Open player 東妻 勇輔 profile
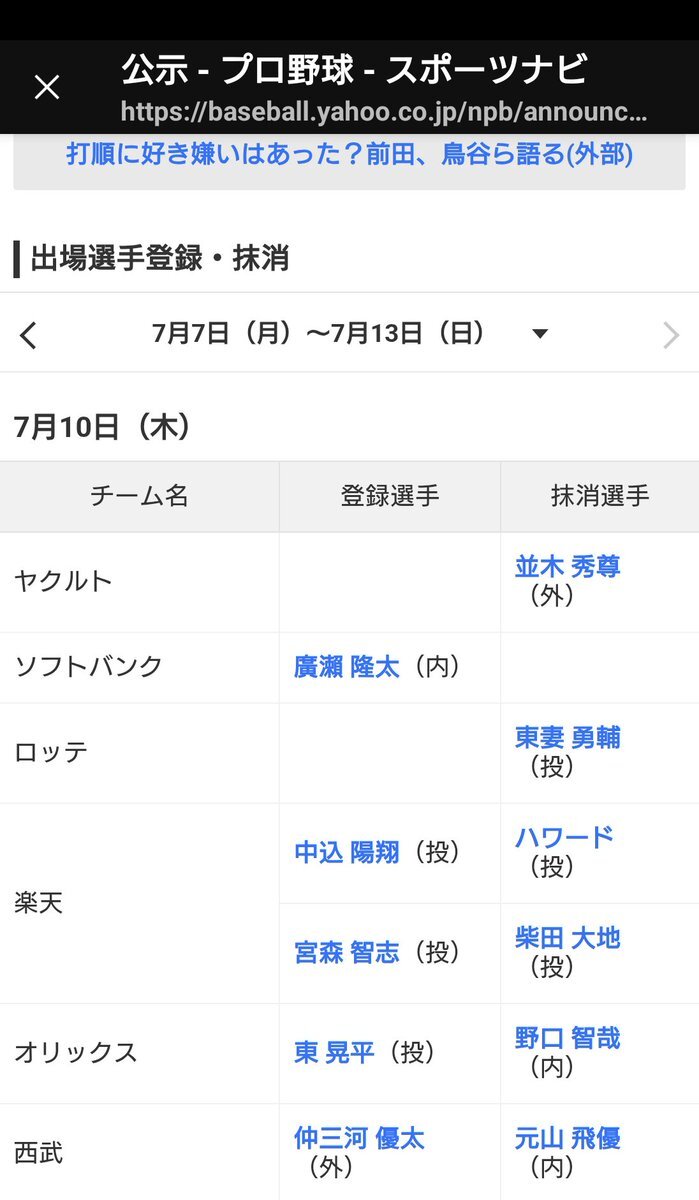Image resolution: width=699 pixels, height=1200 pixels. 568,738
